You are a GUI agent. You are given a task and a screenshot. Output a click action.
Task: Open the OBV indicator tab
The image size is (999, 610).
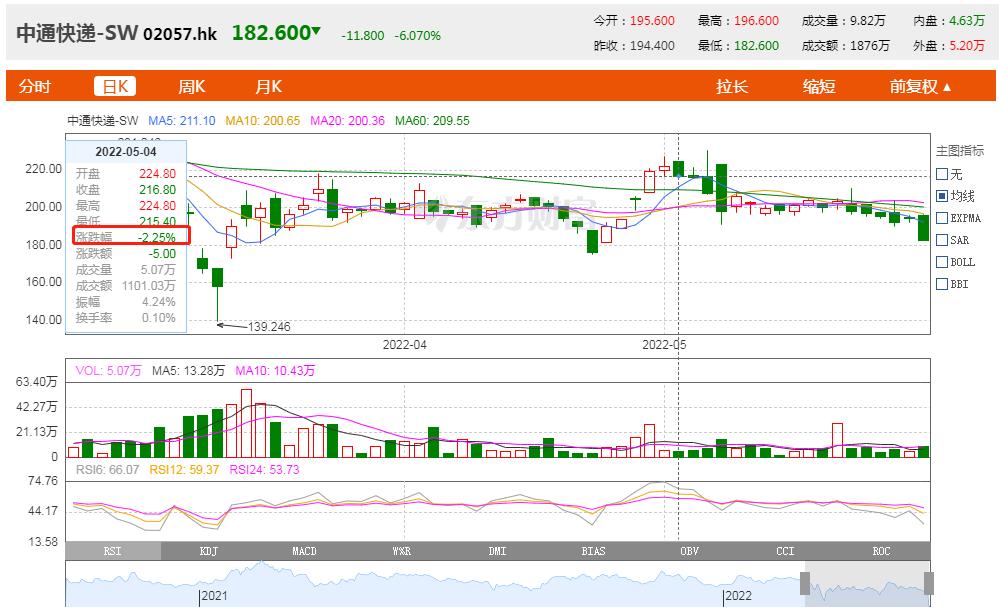[689, 551]
